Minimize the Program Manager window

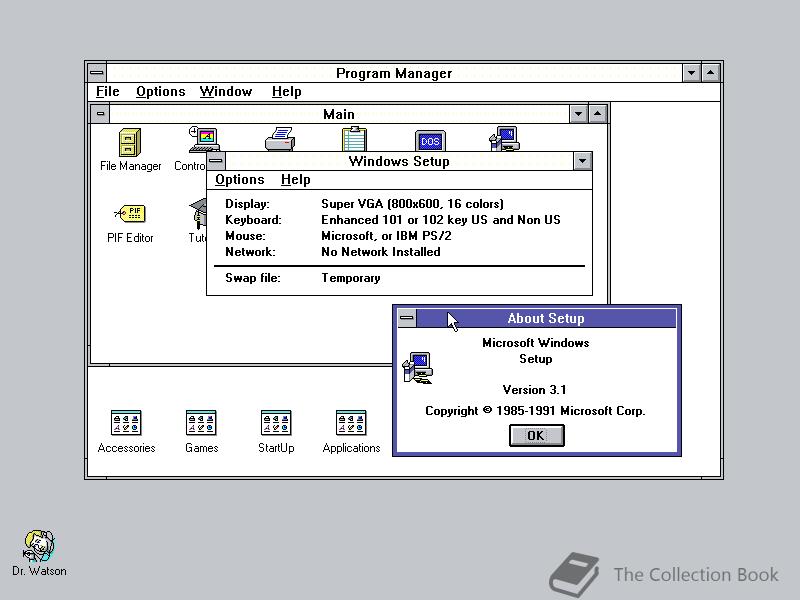click(x=691, y=73)
